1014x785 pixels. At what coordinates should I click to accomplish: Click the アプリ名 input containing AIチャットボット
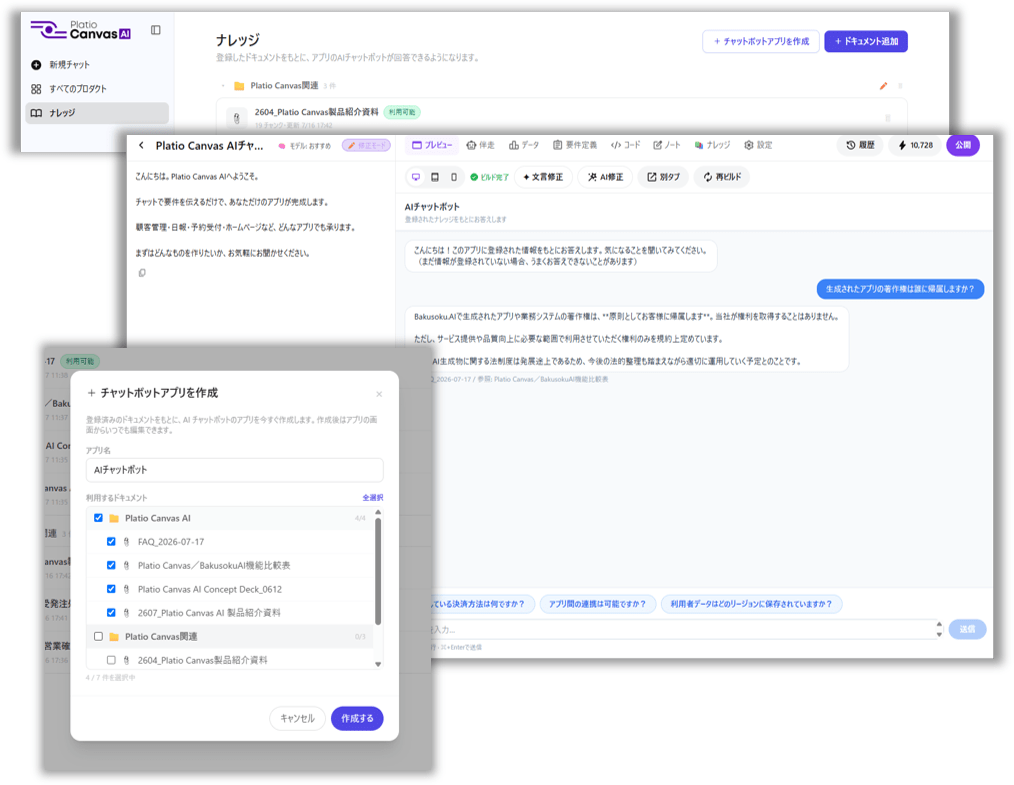point(234,470)
